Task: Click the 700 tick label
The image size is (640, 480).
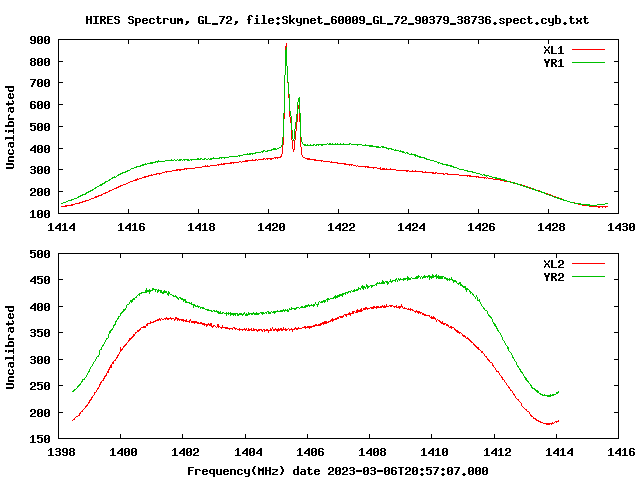Action: tap(40, 83)
